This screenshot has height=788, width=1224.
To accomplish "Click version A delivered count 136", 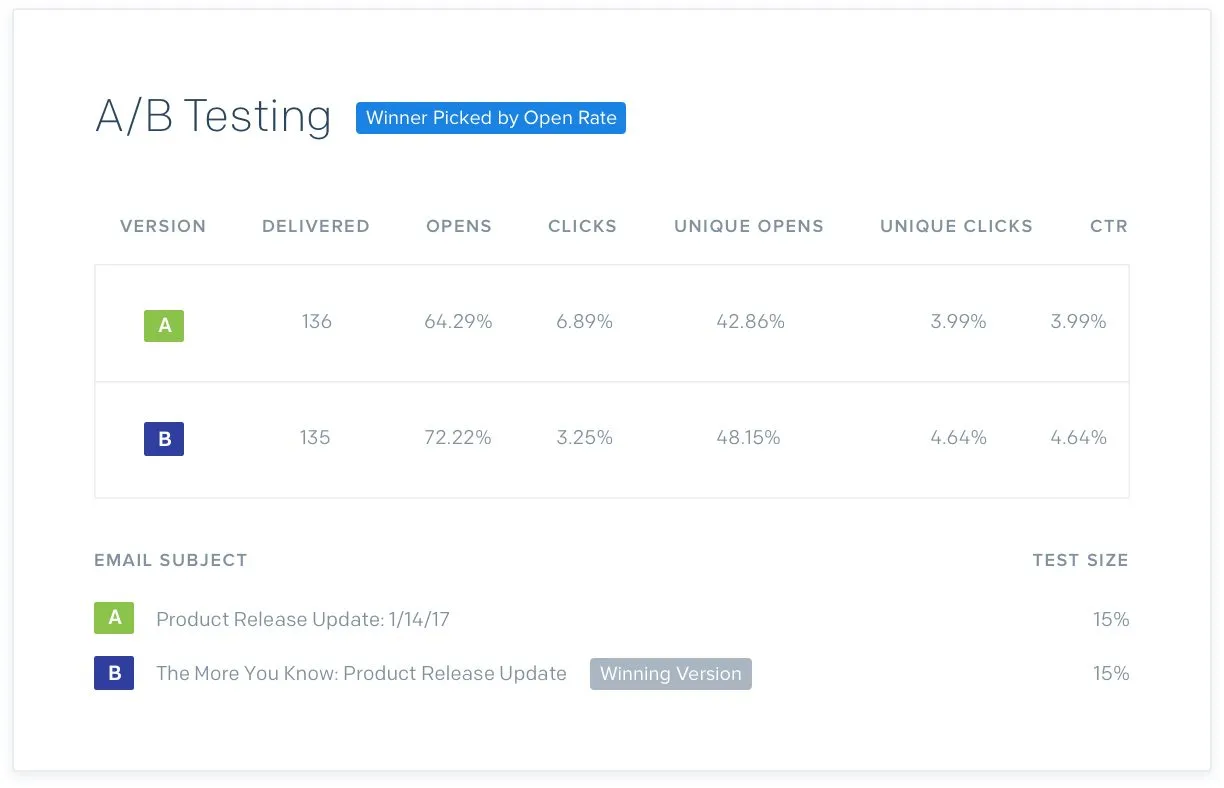I will coord(316,321).
